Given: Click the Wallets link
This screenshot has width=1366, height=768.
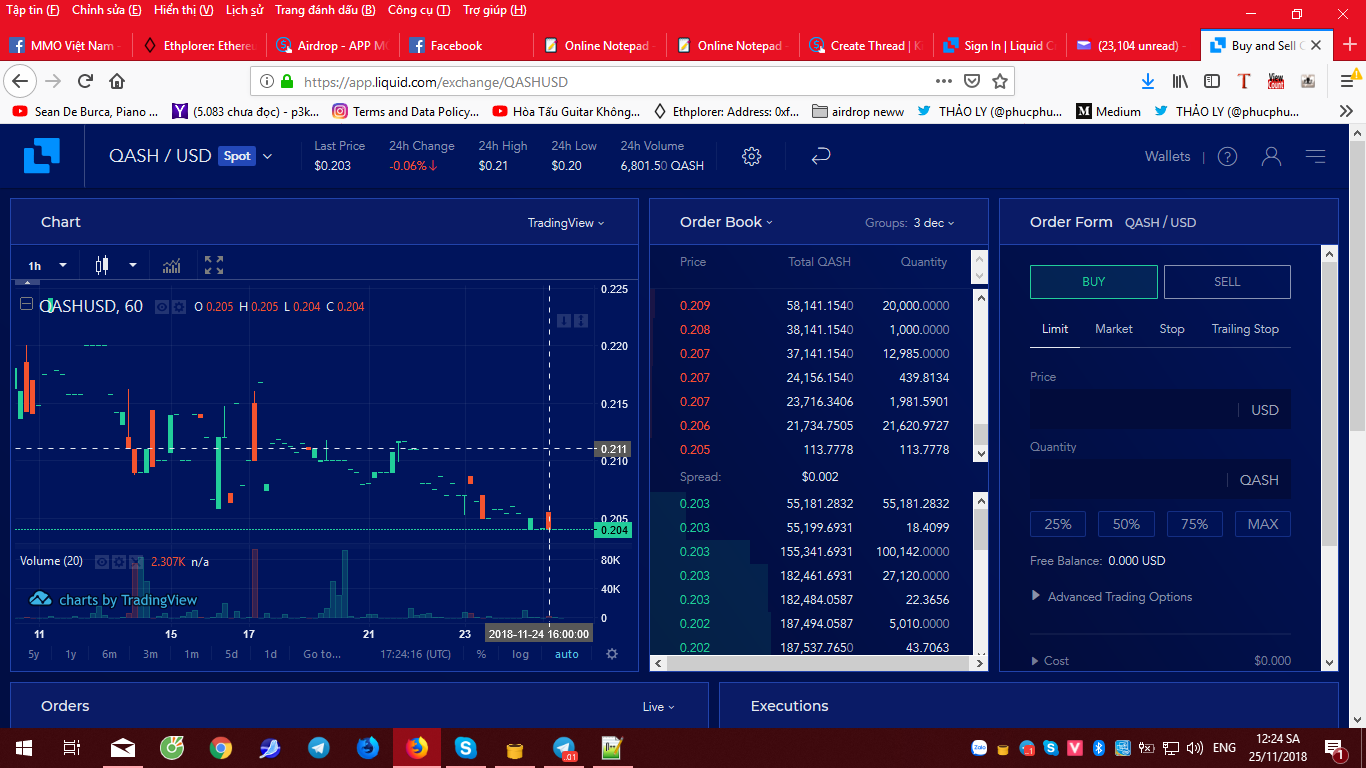Looking at the screenshot, I should point(1168,156).
